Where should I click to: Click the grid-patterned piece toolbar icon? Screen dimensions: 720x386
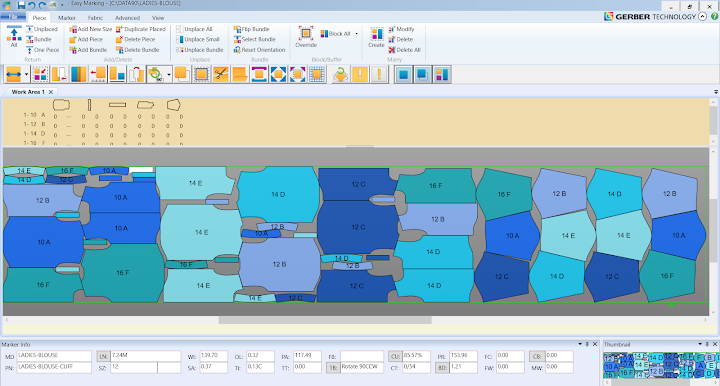tap(317, 74)
